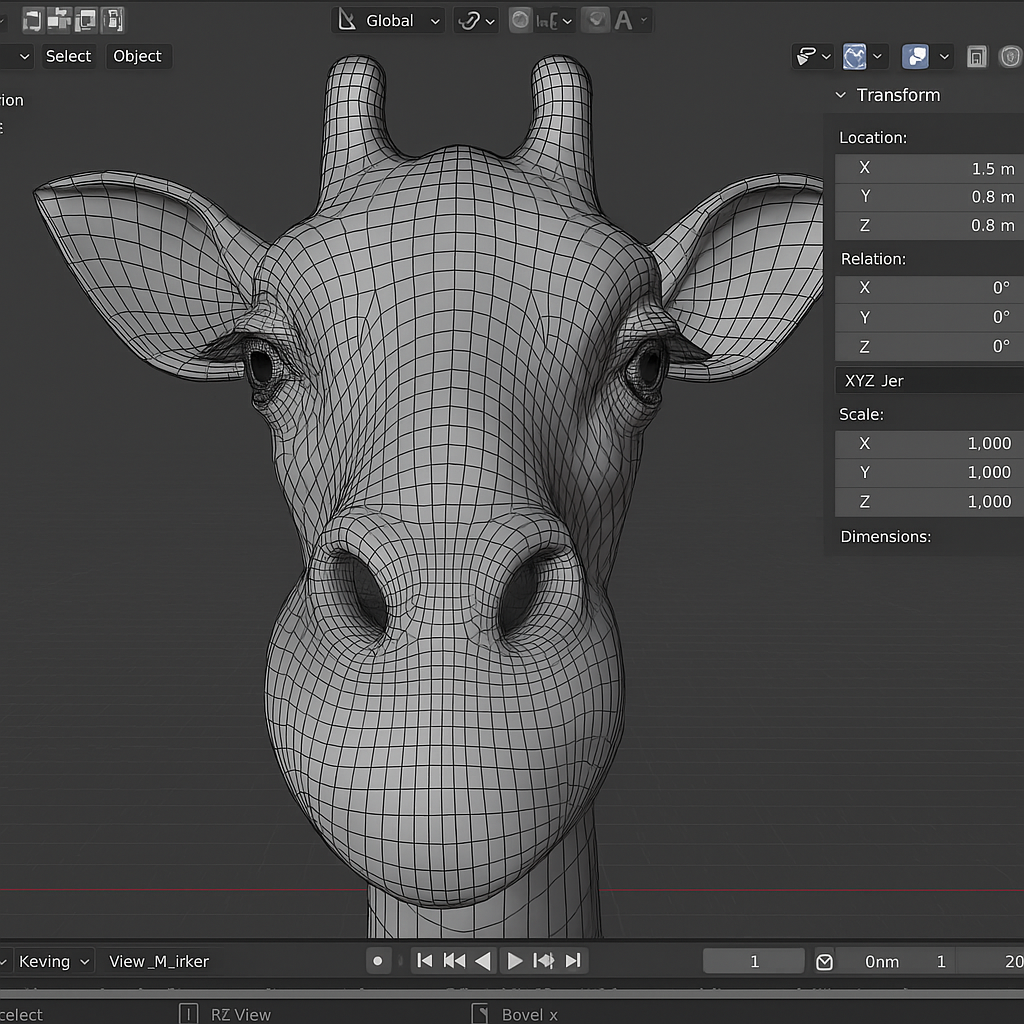1024x1024 pixels.
Task: Click the Location X value field
Action: click(928, 168)
